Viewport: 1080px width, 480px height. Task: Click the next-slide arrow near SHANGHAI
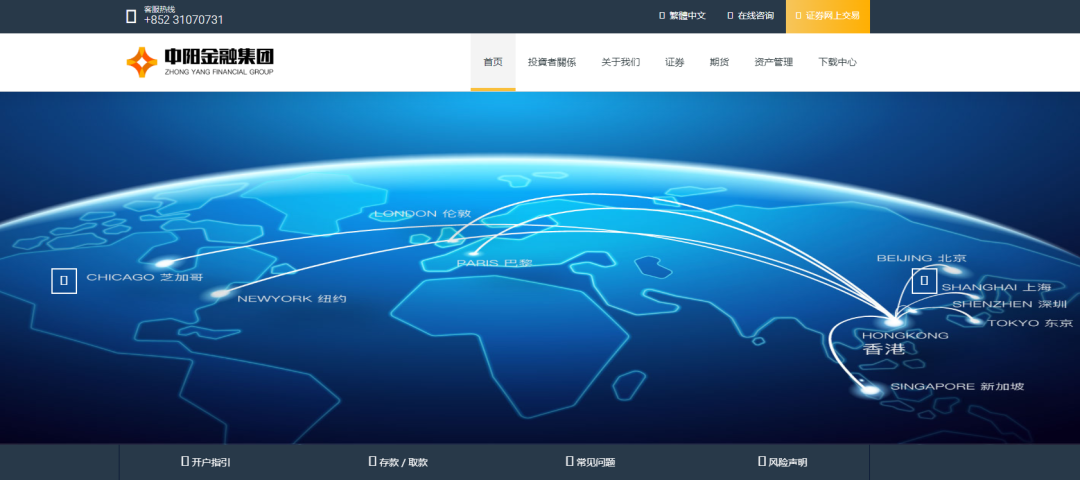(924, 280)
